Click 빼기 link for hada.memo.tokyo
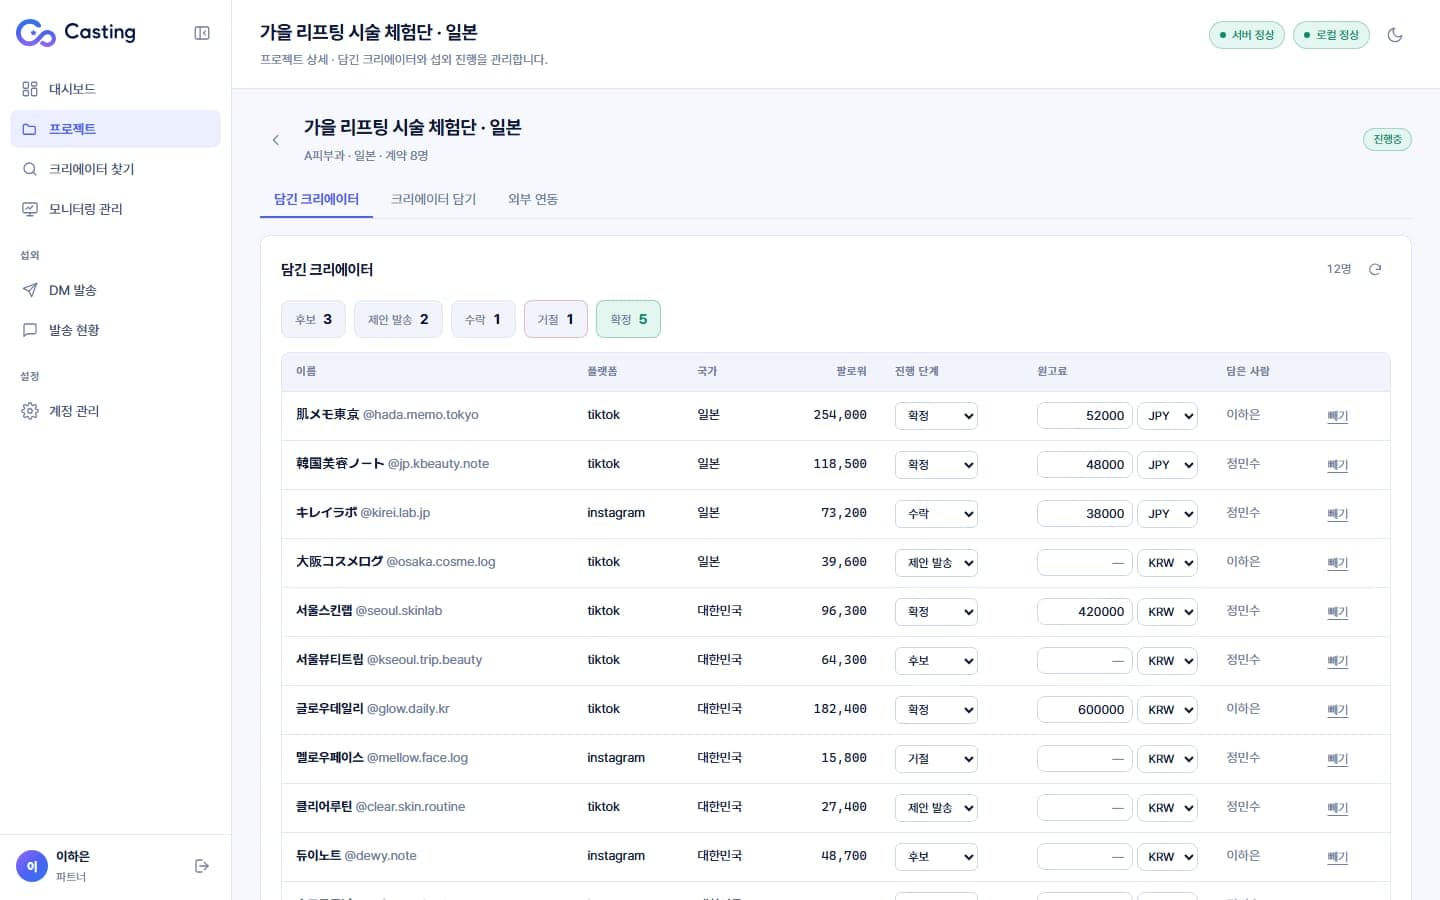This screenshot has height=900, width=1440. pyautogui.click(x=1338, y=416)
